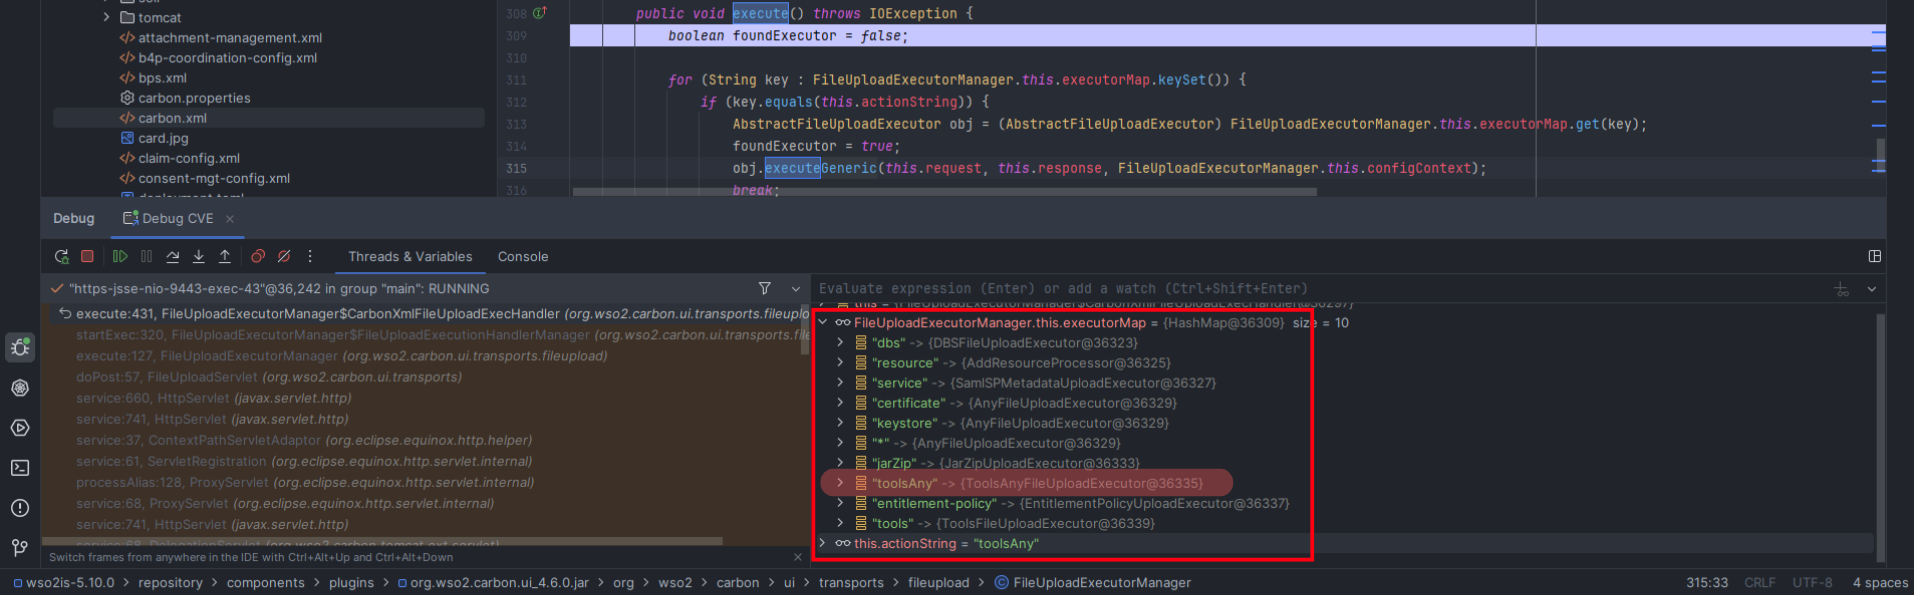1914x595 pixels.
Task: Select carbon.xml in project tree
Action: pos(172,118)
